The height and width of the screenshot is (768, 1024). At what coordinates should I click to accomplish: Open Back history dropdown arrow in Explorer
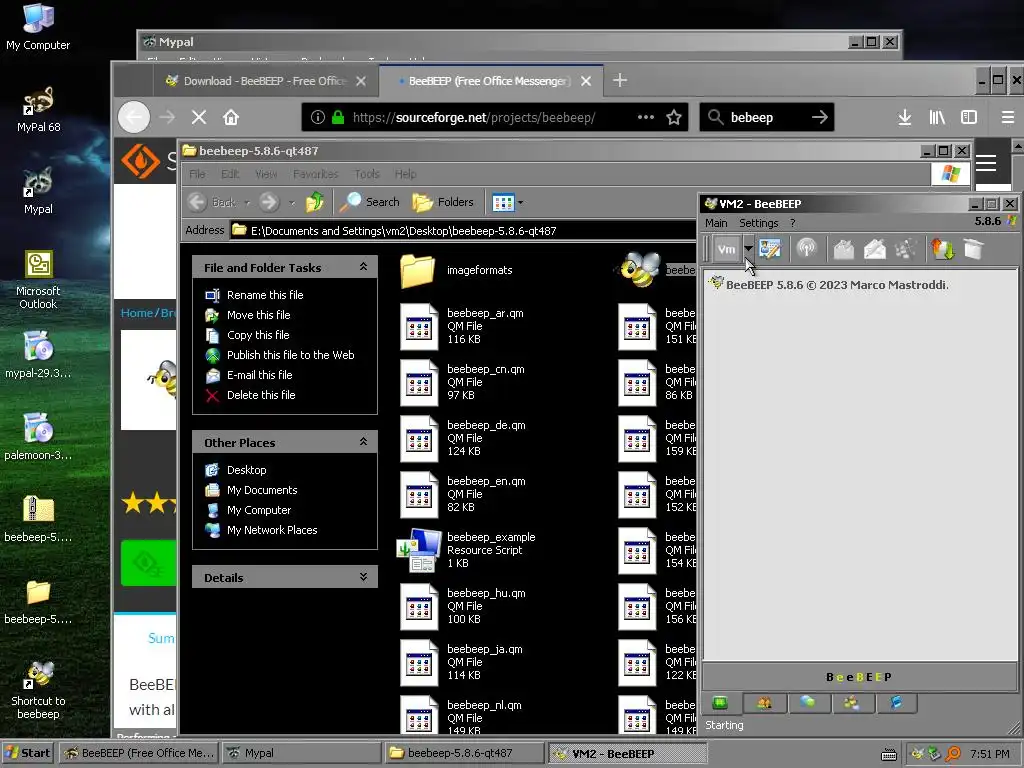tap(247, 202)
